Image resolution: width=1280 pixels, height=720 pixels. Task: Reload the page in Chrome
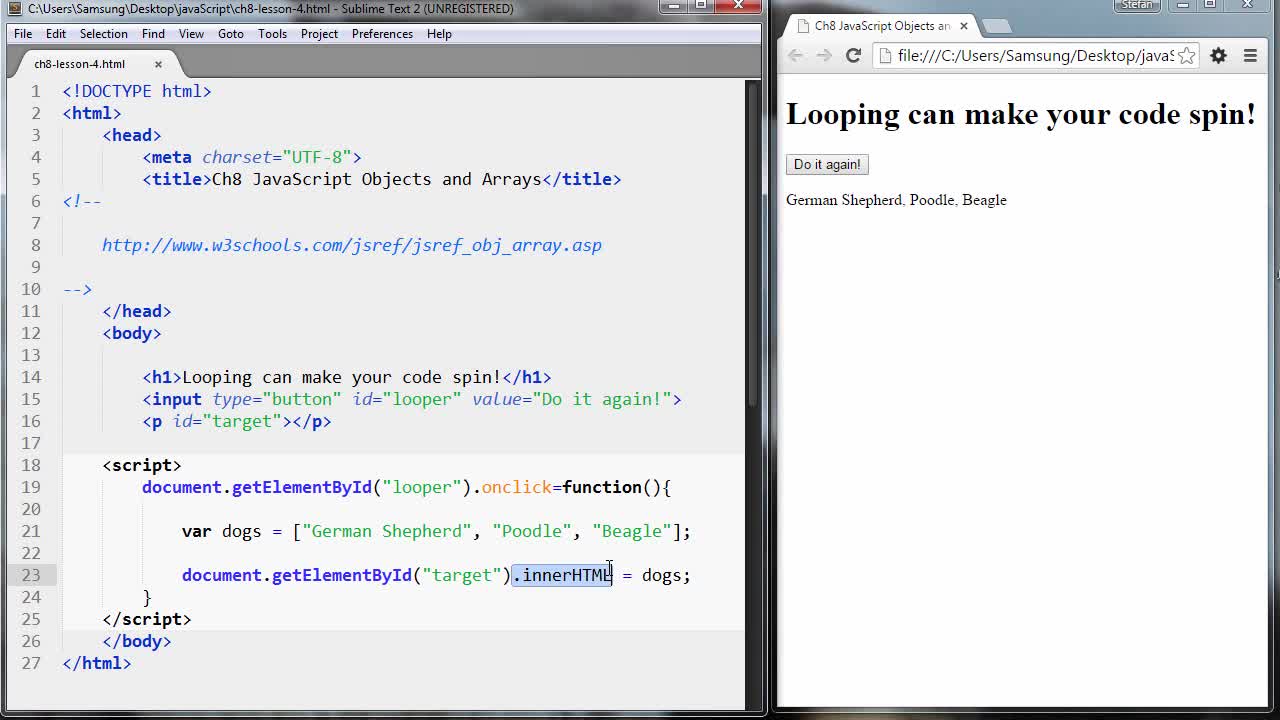(x=853, y=56)
